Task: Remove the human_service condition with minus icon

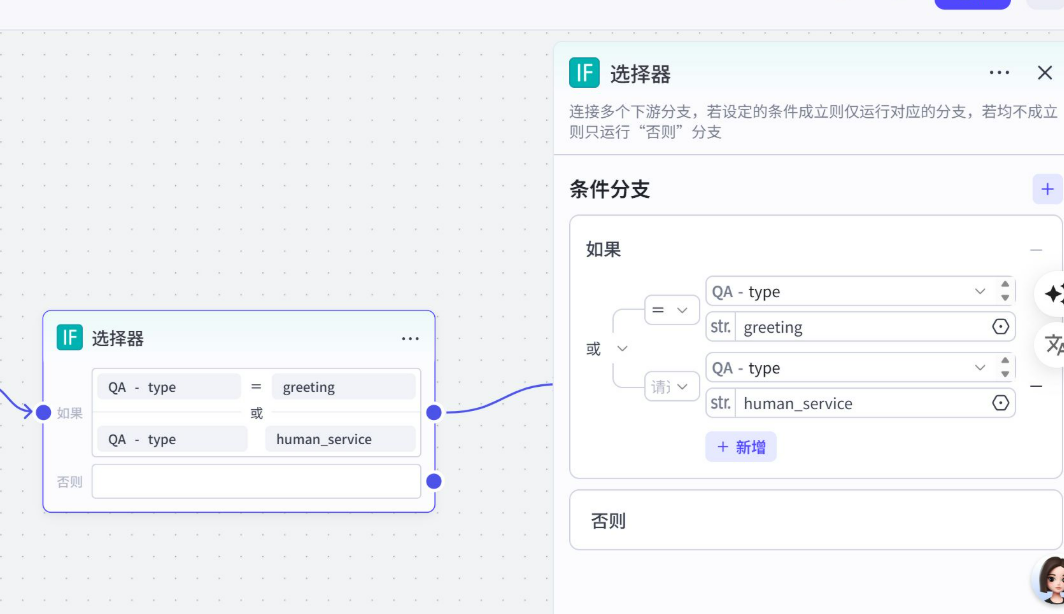Action: (1036, 386)
